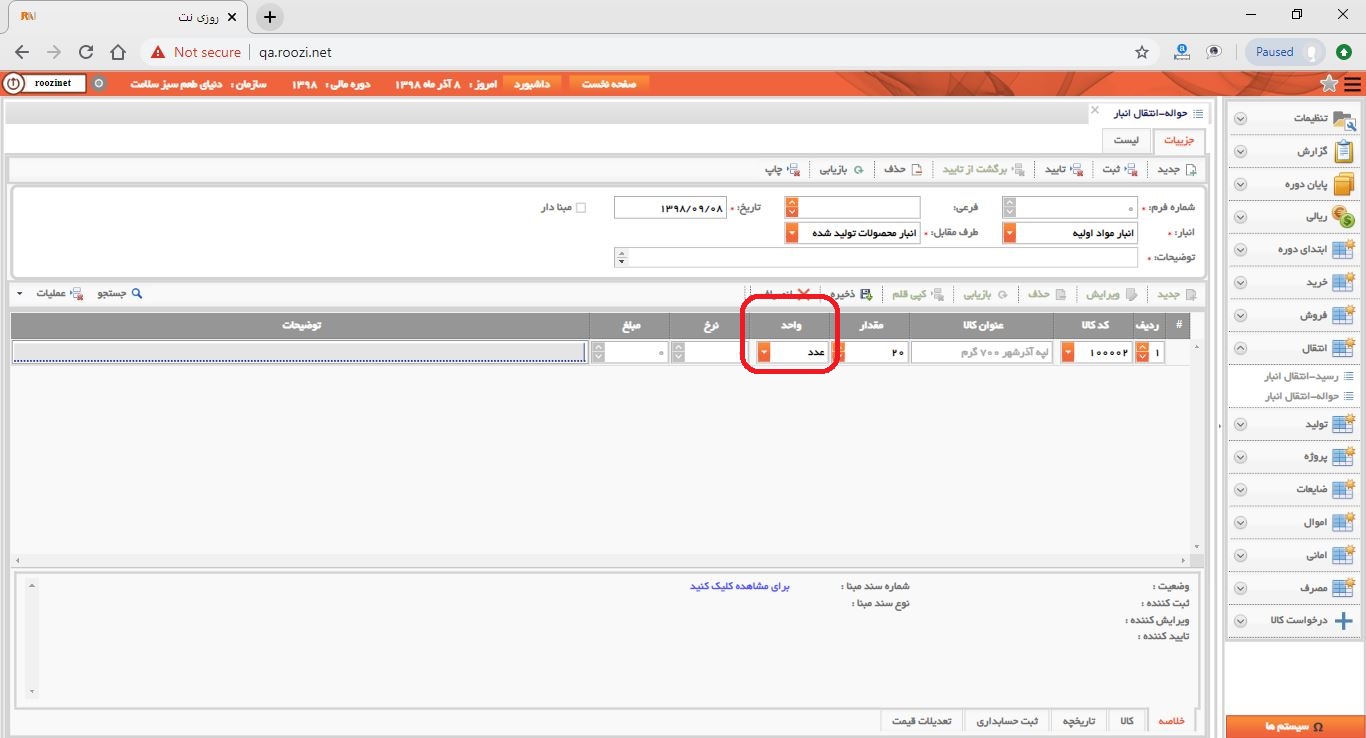1366x738 pixels.
Task: Click the درخواست کالا plus icon
Action: [1344, 620]
